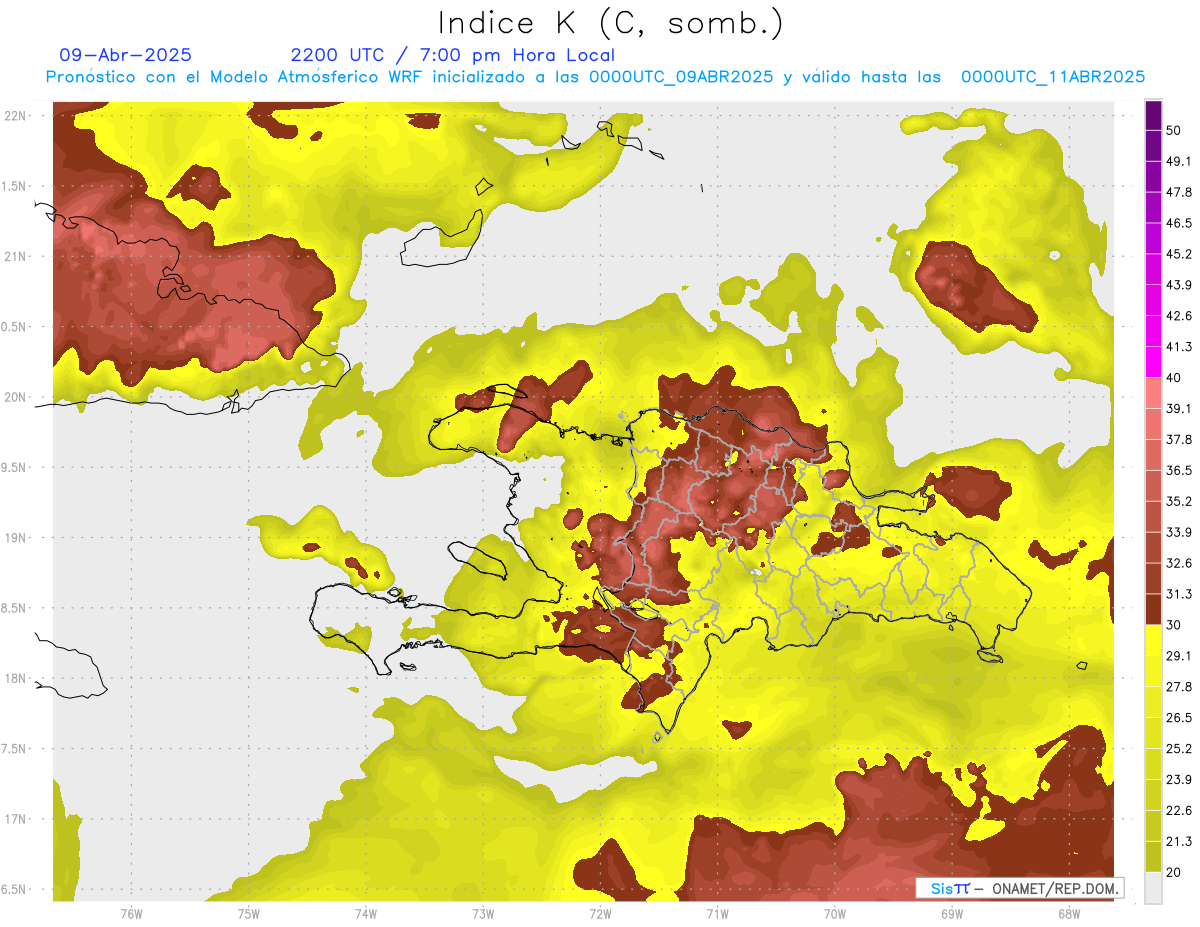The height and width of the screenshot is (927, 1200).
Task: Click the colorbar value label "26.5"
Action: point(1179,718)
